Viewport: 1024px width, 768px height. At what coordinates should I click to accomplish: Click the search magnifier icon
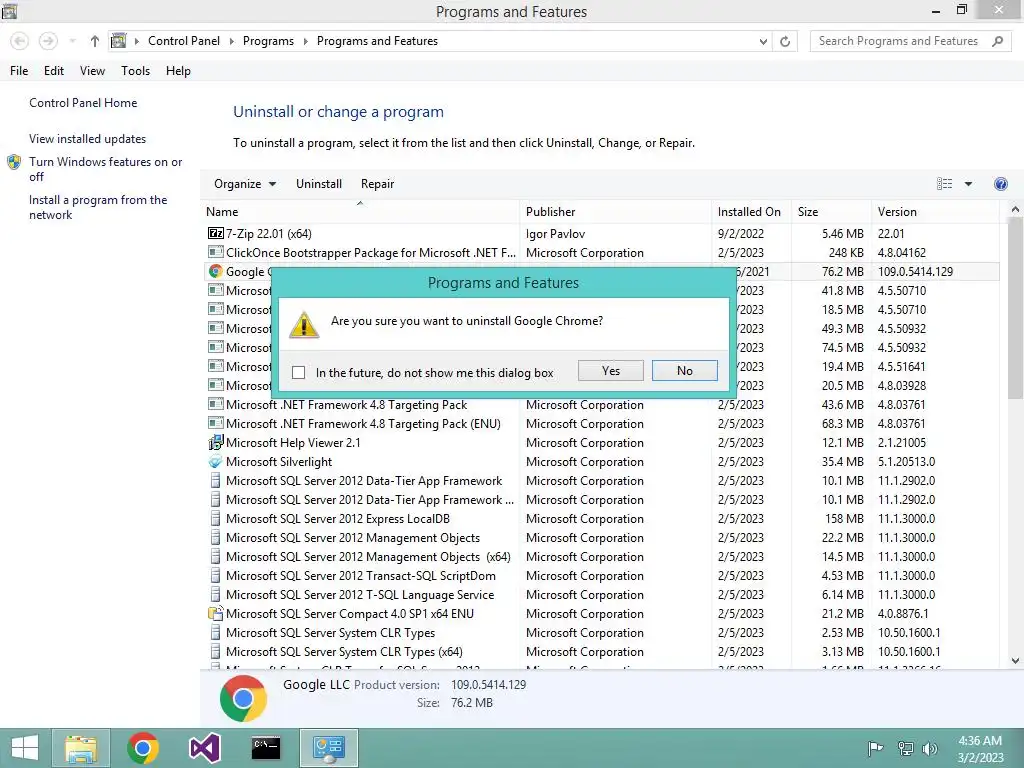pyautogui.click(x=997, y=41)
